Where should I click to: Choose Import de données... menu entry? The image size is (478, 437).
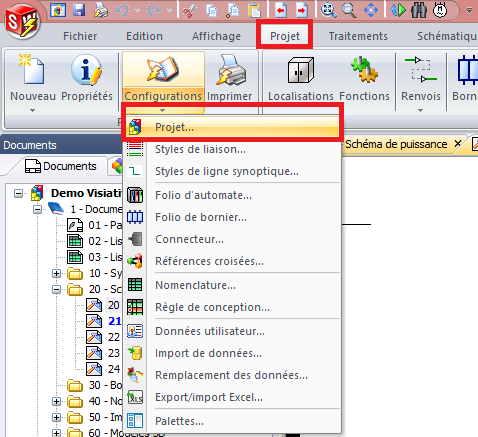[232, 353]
